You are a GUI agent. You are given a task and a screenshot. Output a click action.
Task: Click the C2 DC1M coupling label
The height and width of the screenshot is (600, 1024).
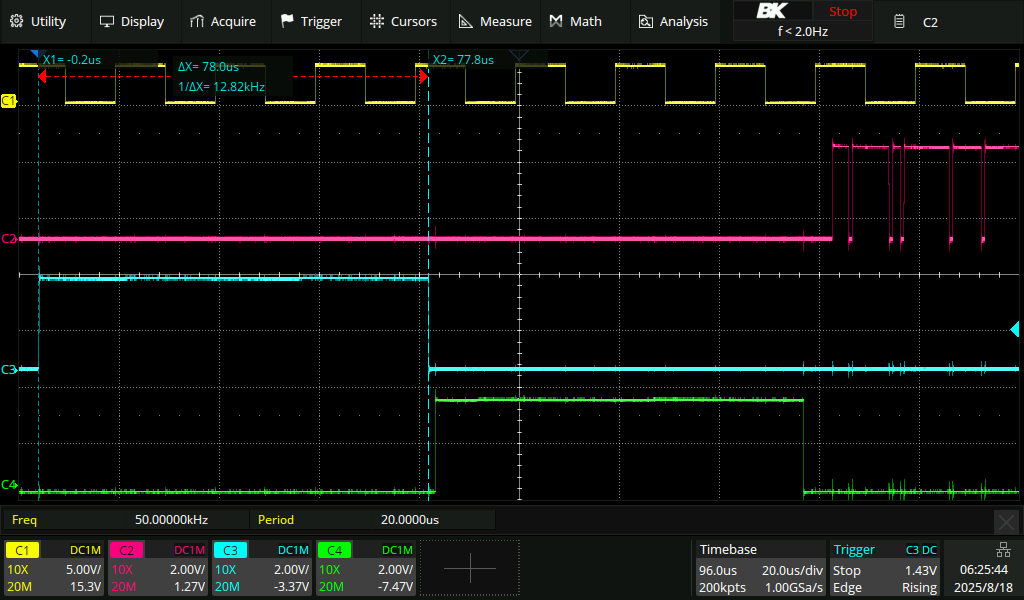(189, 550)
